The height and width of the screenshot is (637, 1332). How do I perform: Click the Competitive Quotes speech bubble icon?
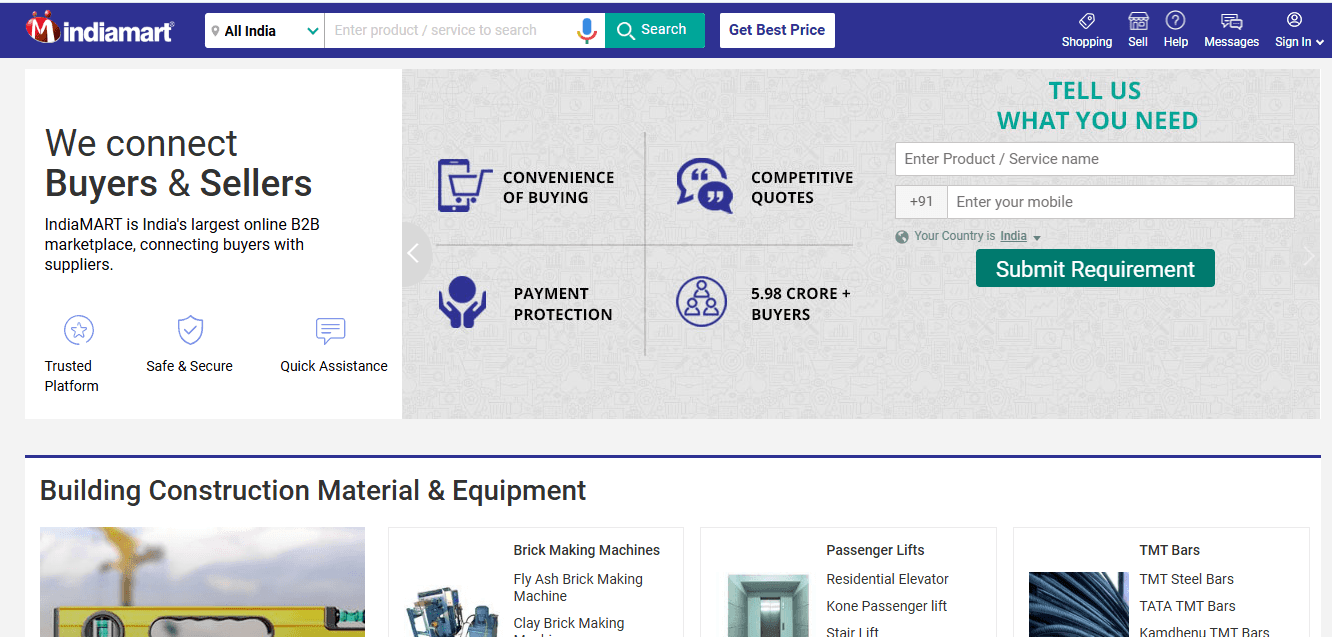coord(704,185)
